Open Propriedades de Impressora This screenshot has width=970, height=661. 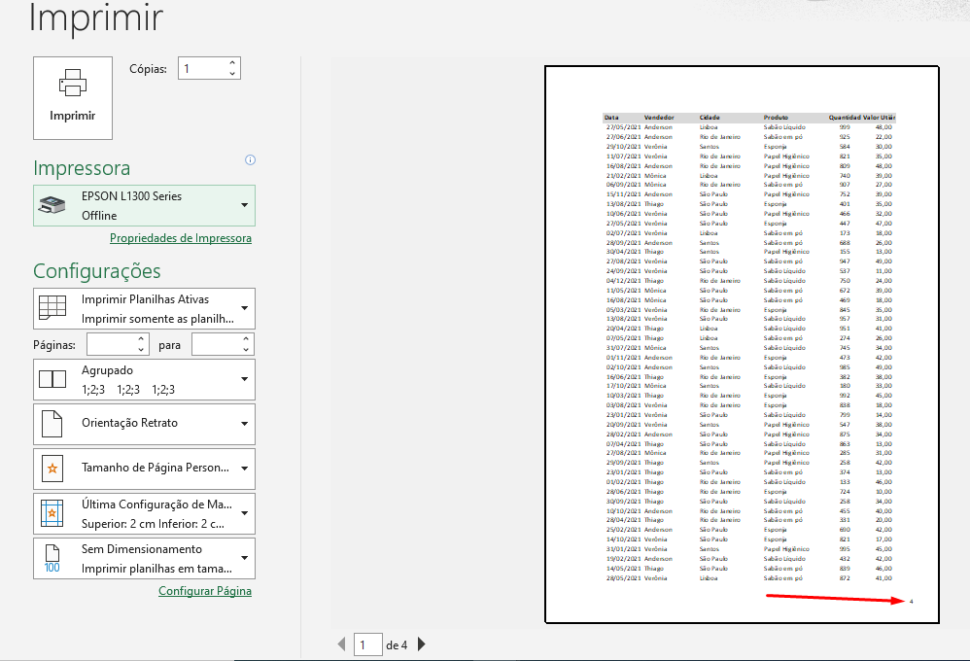tap(180, 238)
